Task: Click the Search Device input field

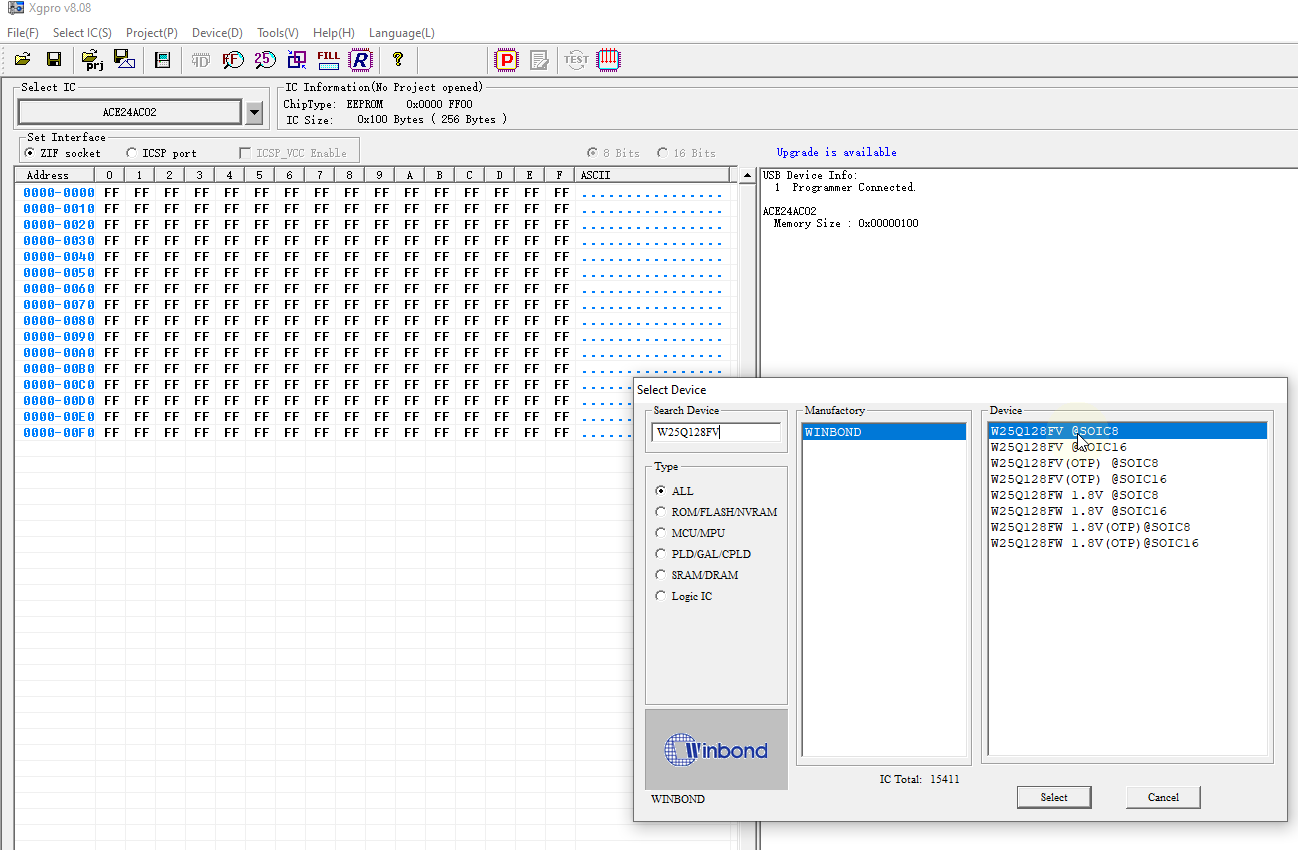Action: click(716, 432)
